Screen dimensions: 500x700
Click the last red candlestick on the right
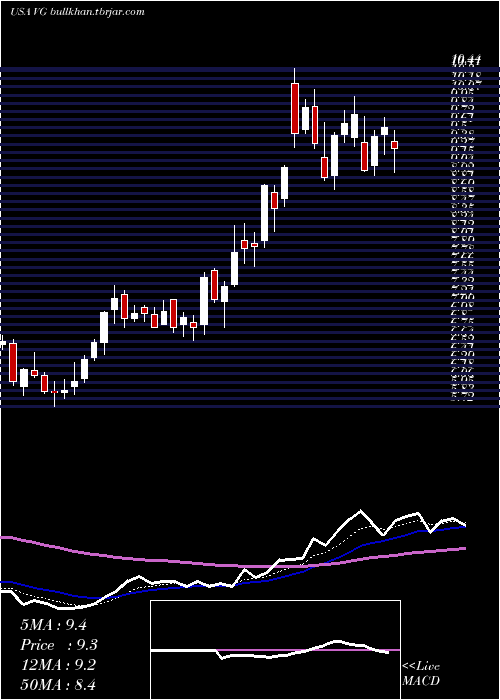point(394,145)
